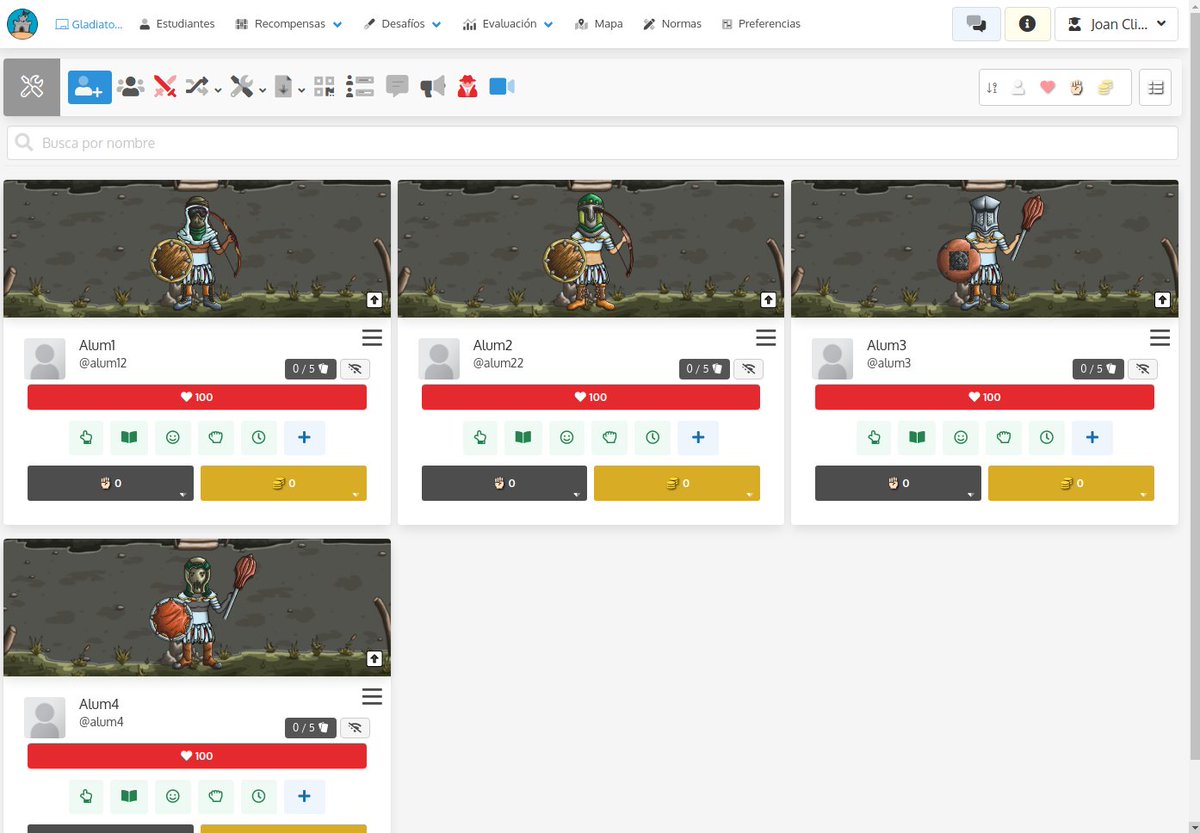This screenshot has width=1200, height=833.
Task: Click Alum2's red health bar showing 100
Action: [x=590, y=397]
